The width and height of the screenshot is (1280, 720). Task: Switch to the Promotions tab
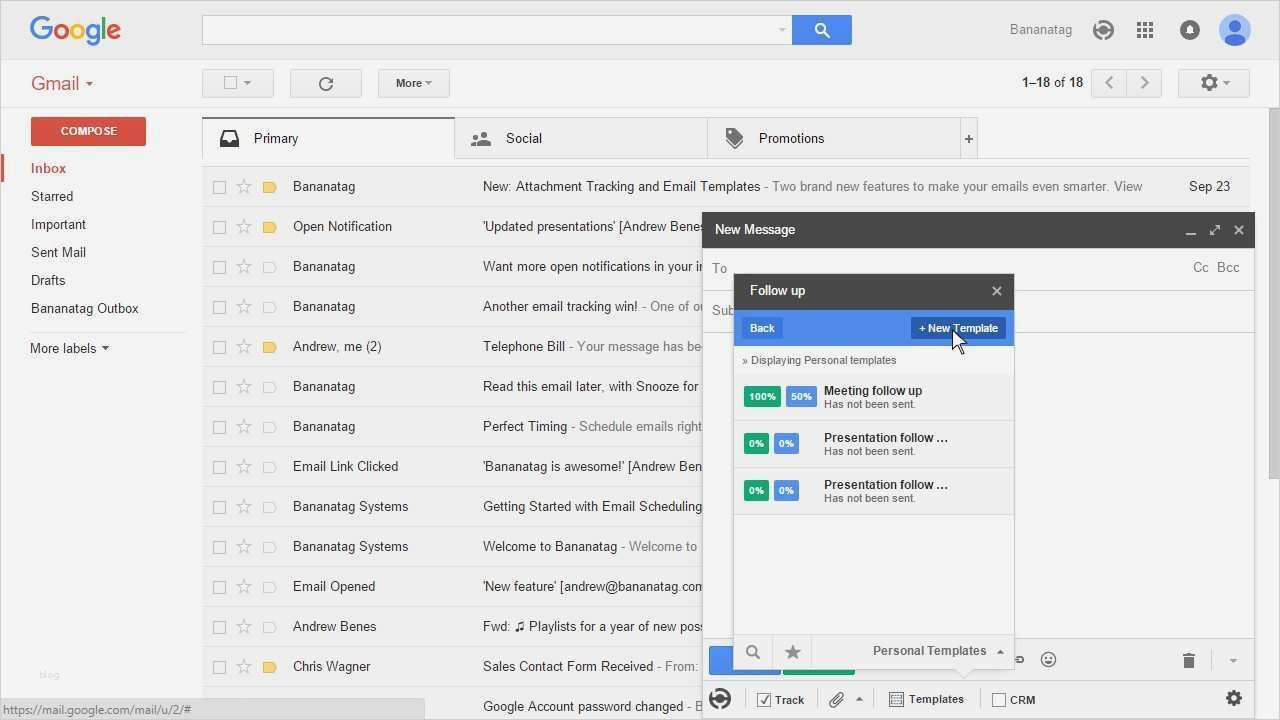click(x=790, y=138)
